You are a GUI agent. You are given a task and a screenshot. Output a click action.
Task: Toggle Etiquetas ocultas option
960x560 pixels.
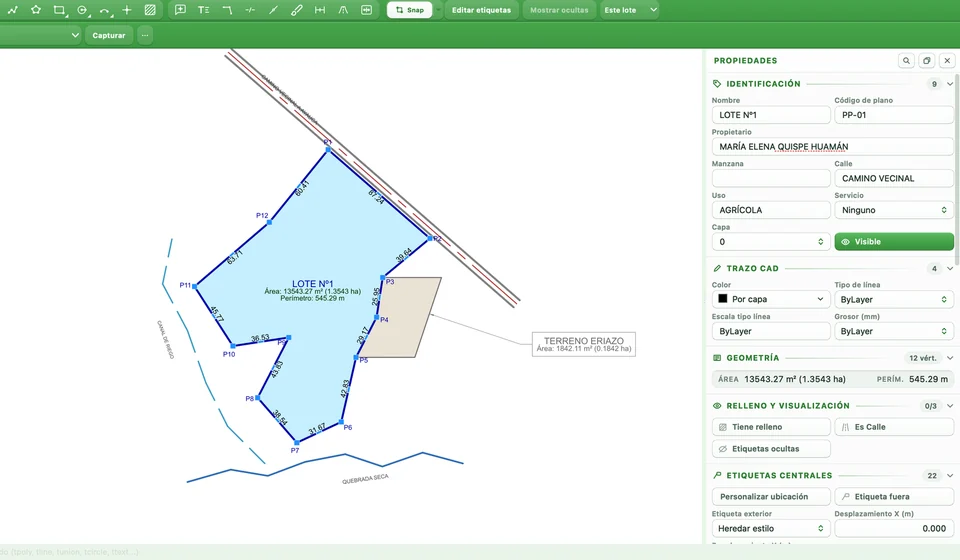(x=771, y=449)
